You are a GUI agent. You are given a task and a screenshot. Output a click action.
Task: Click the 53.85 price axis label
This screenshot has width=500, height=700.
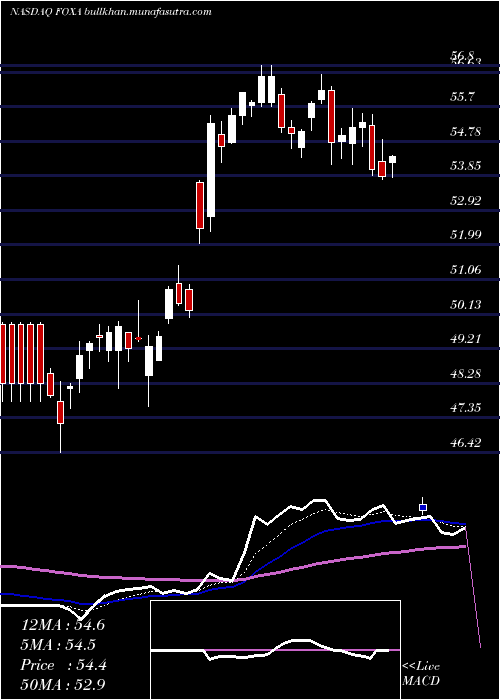click(x=466, y=166)
